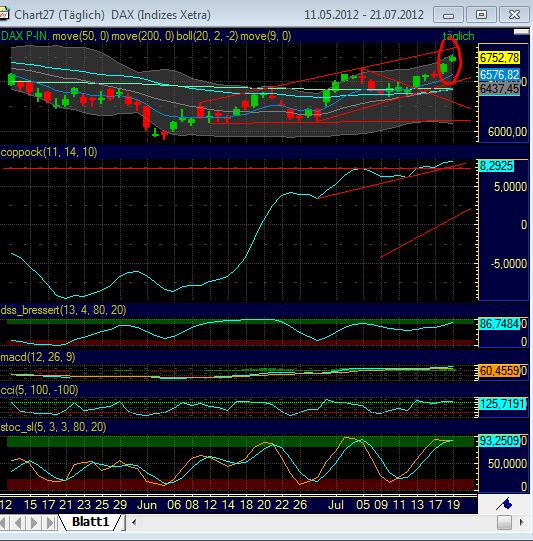533x541 pixels.
Task: Click the chart window icon beside Chart27
Action: [3, 14]
